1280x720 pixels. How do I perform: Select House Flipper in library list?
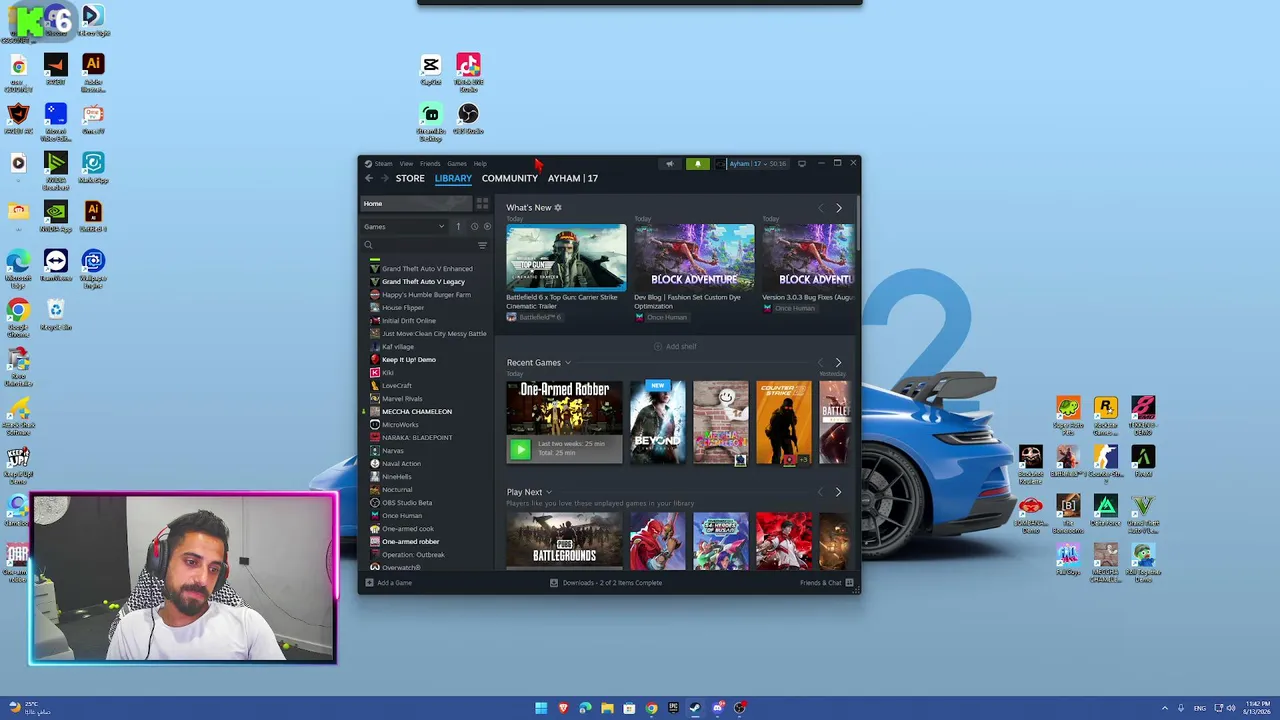pos(402,308)
